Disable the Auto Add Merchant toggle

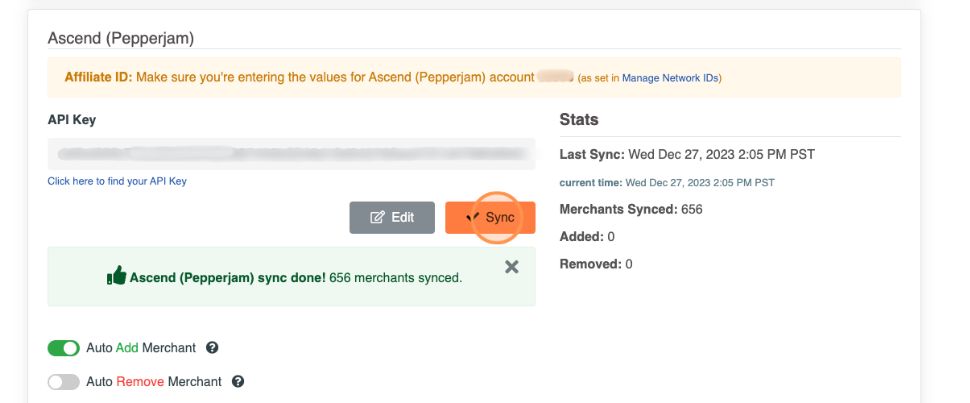coord(63,348)
